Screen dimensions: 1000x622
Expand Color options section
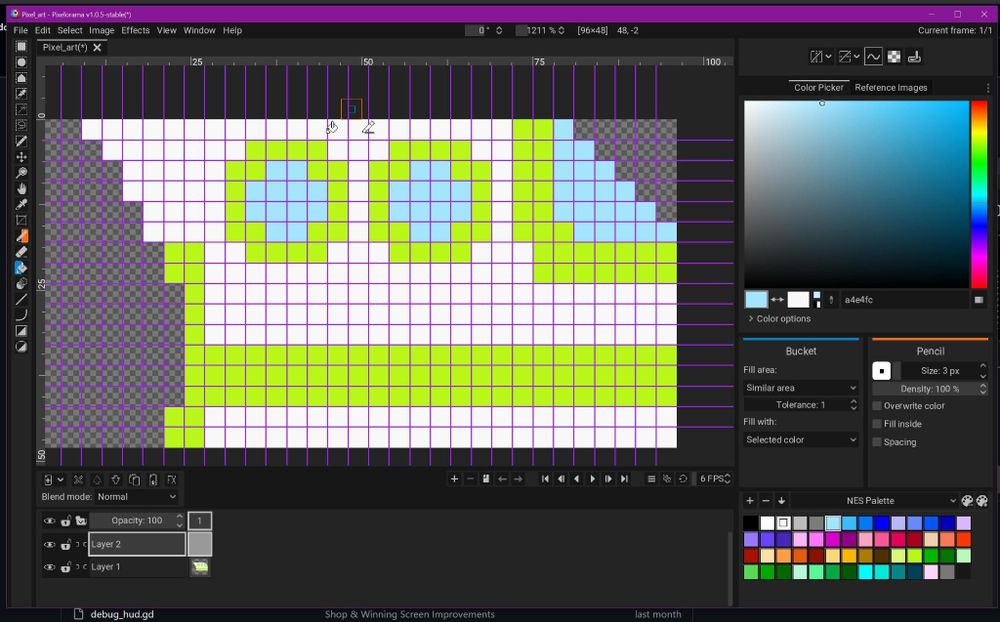coord(779,318)
